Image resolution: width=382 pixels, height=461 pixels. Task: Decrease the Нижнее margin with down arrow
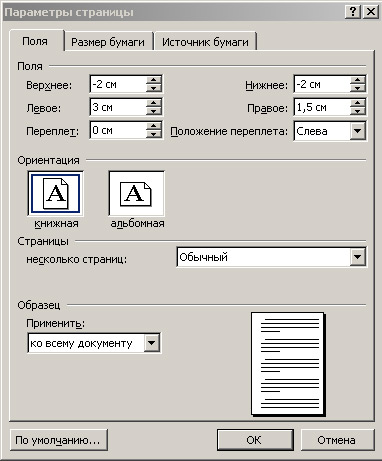point(358,88)
